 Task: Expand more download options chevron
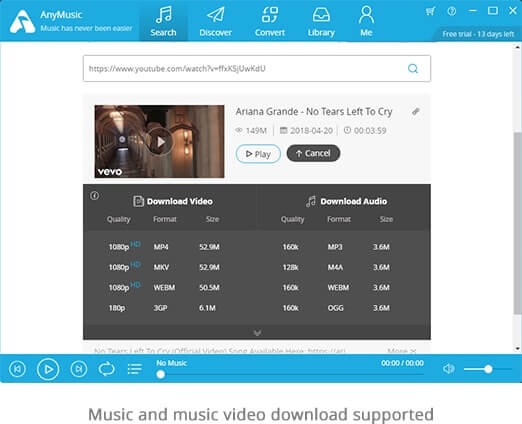257,333
